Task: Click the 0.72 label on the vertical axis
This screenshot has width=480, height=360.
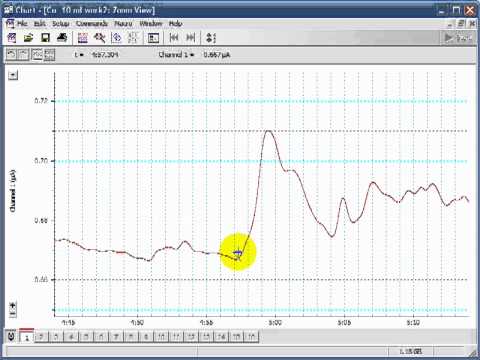Action: point(41,101)
